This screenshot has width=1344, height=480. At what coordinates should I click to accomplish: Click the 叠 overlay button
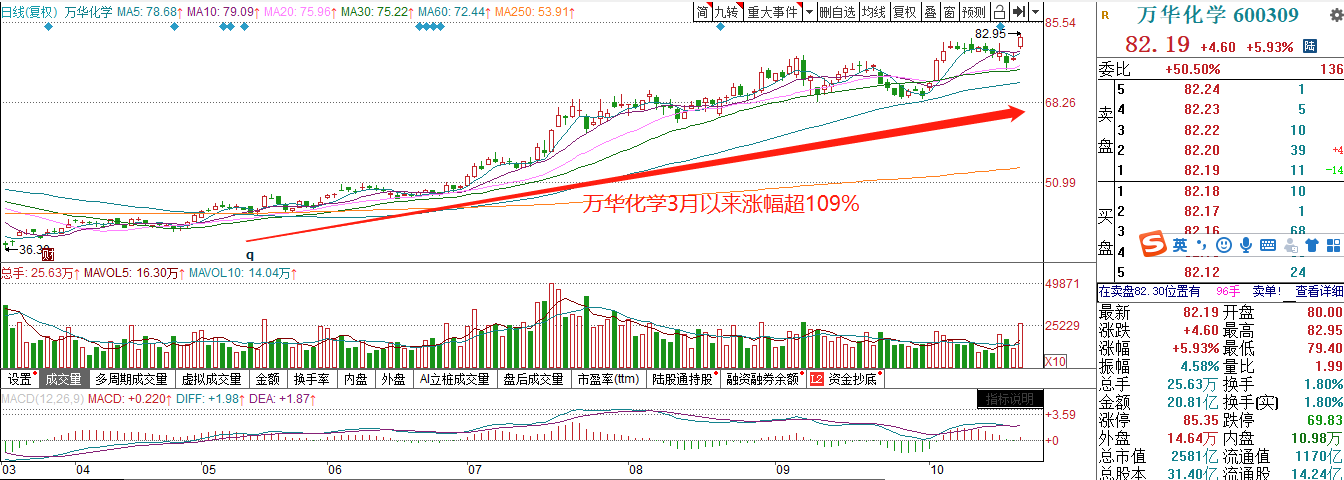pyautogui.click(x=930, y=12)
